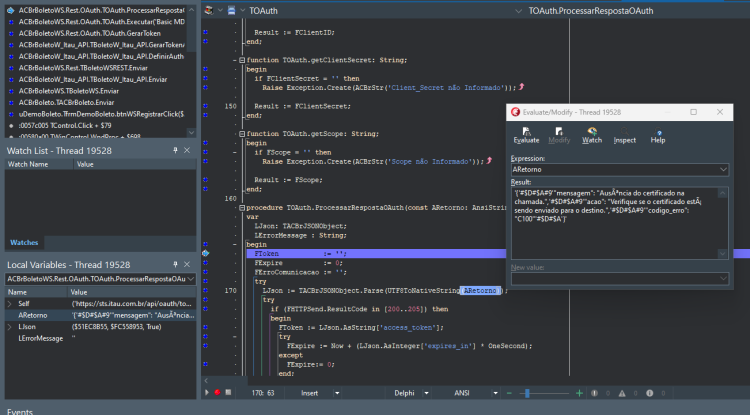This screenshot has height=415, width=750.
Task: Select the Watches tab
Action: coord(24,242)
